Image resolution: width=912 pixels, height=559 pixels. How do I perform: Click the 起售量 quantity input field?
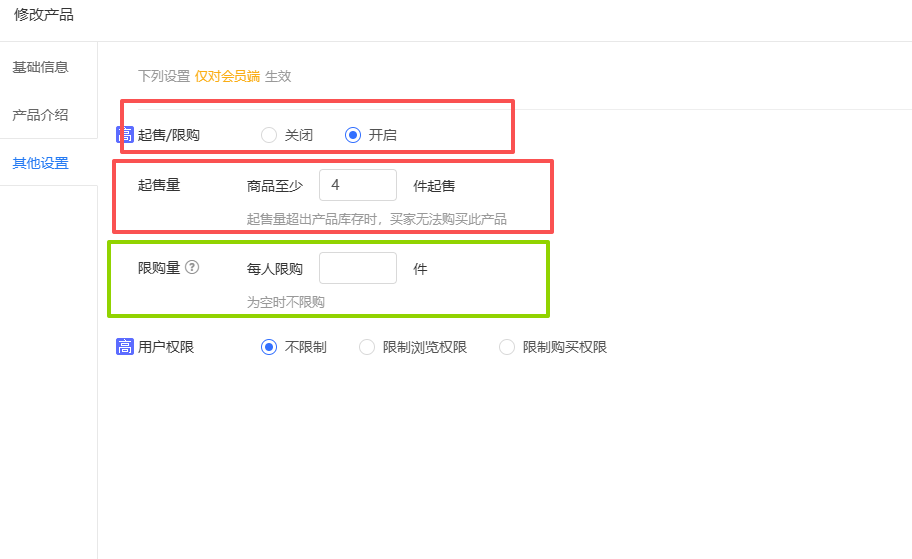(x=358, y=185)
